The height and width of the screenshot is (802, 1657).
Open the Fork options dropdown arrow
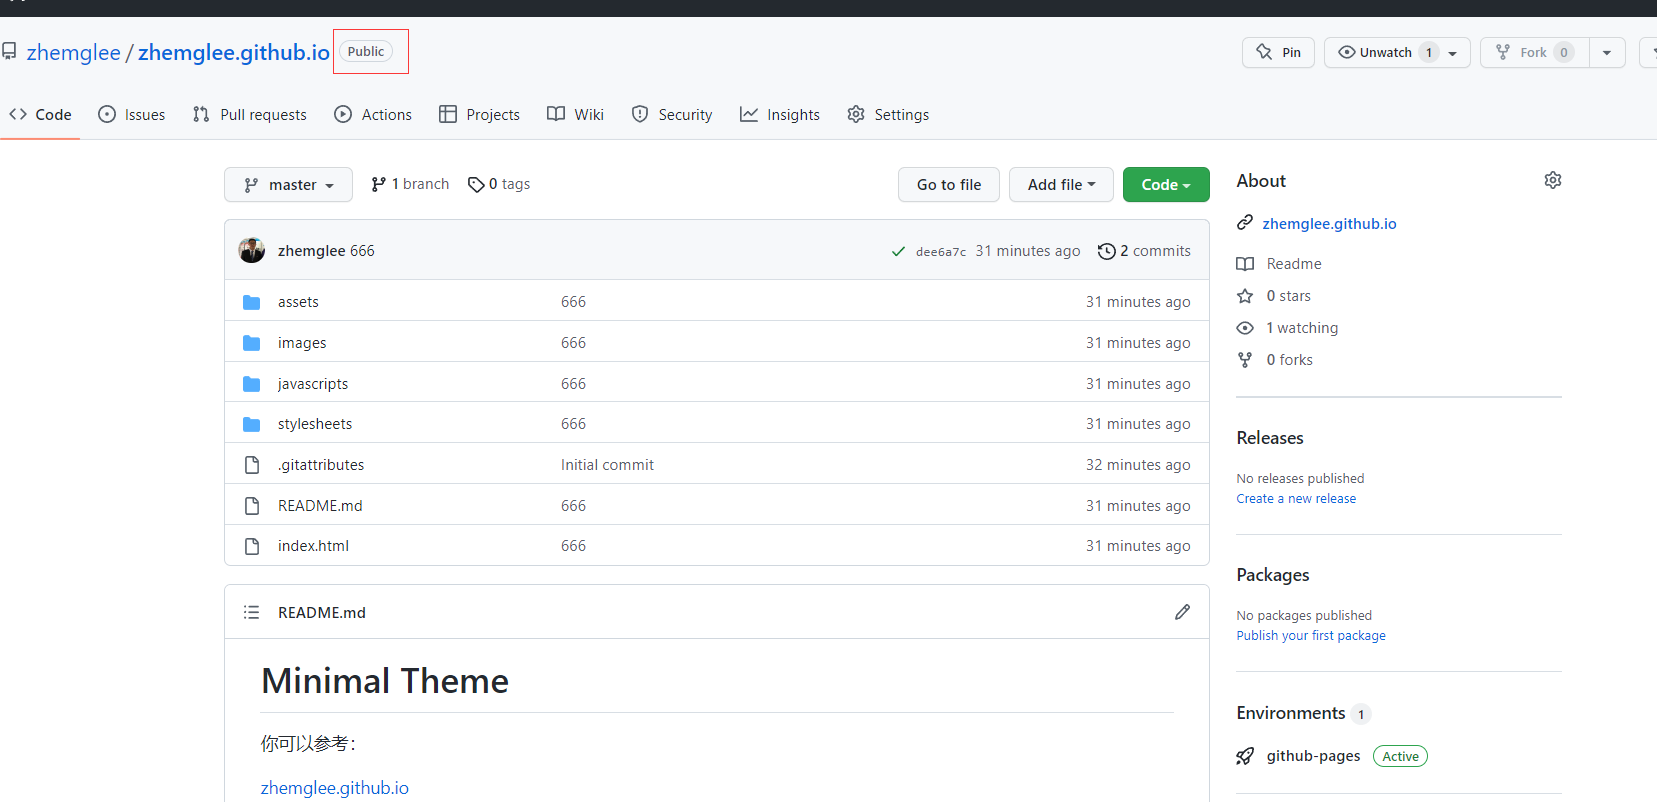[x=1607, y=53]
